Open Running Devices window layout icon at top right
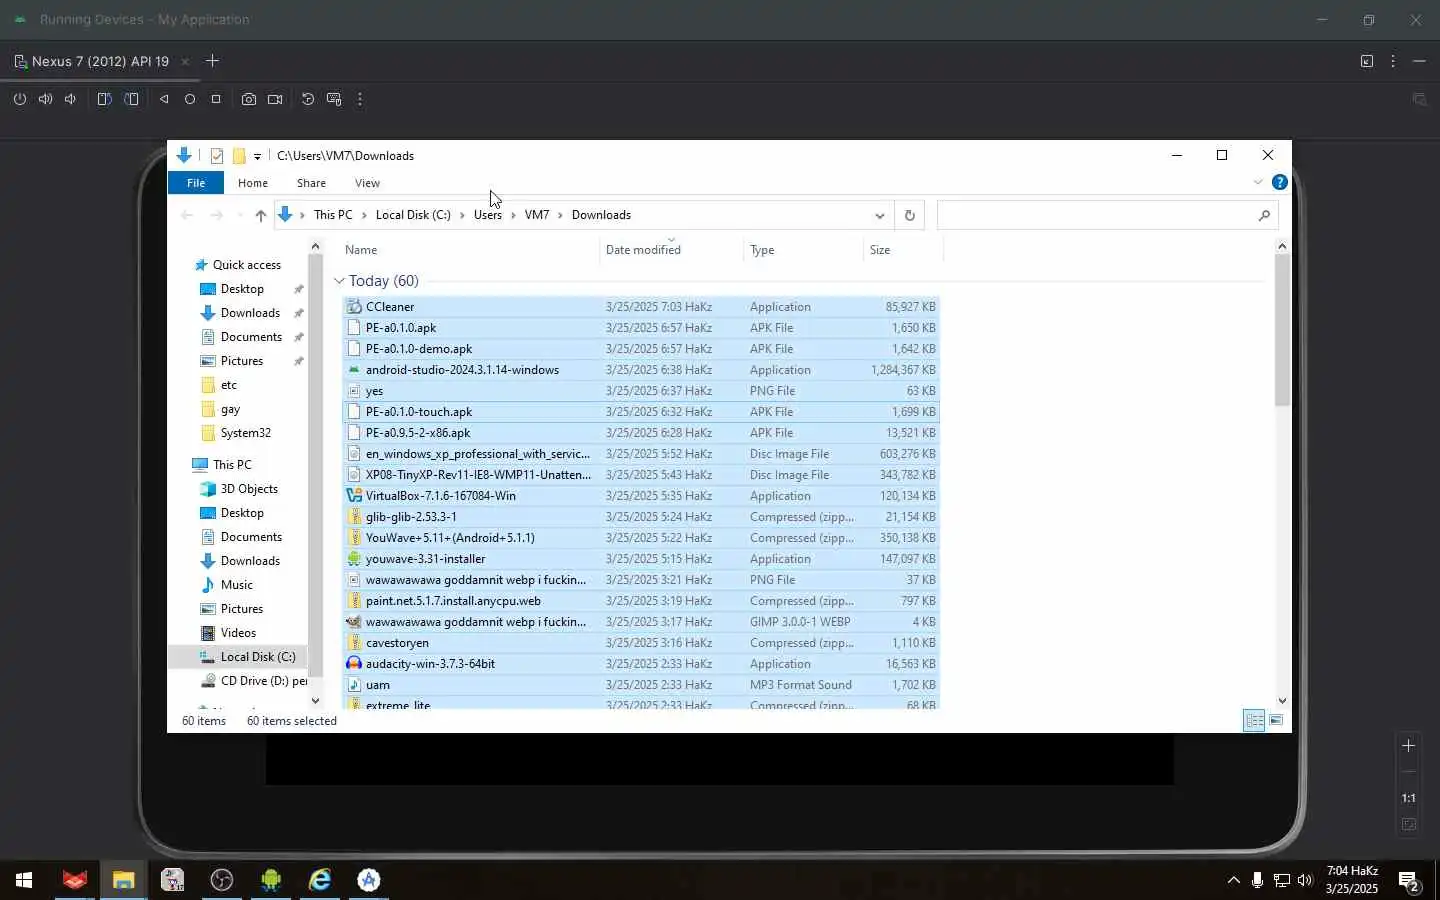Image resolution: width=1440 pixels, height=900 pixels. point(1367,61)
